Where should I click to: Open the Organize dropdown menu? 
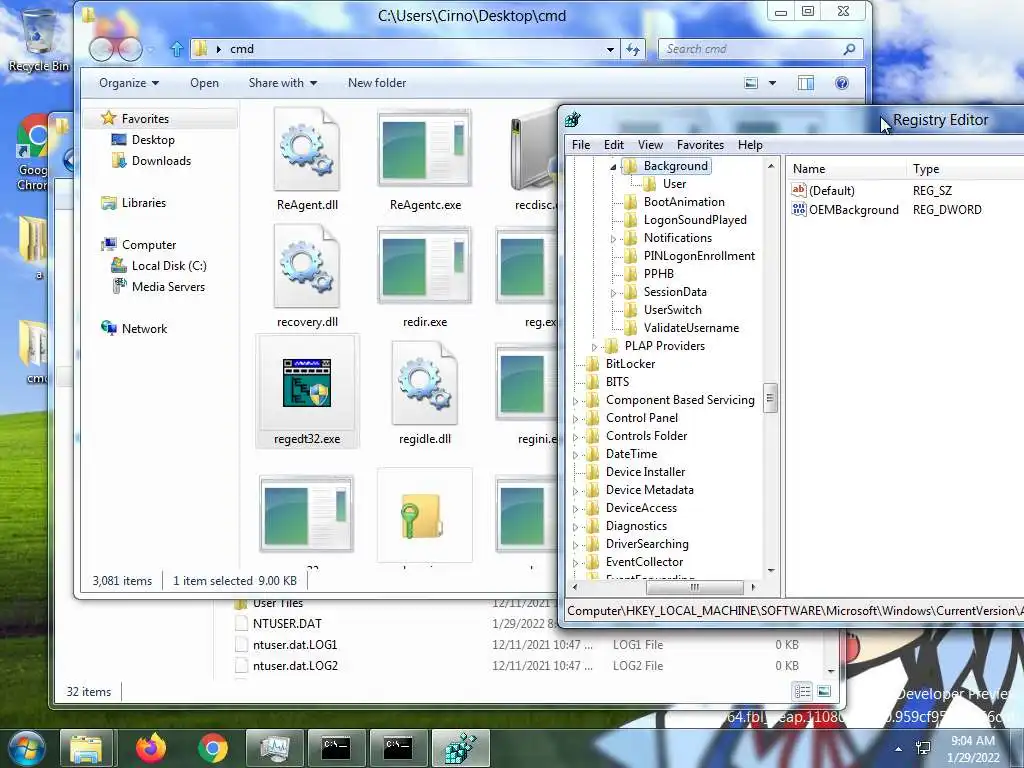pos(129,83)
